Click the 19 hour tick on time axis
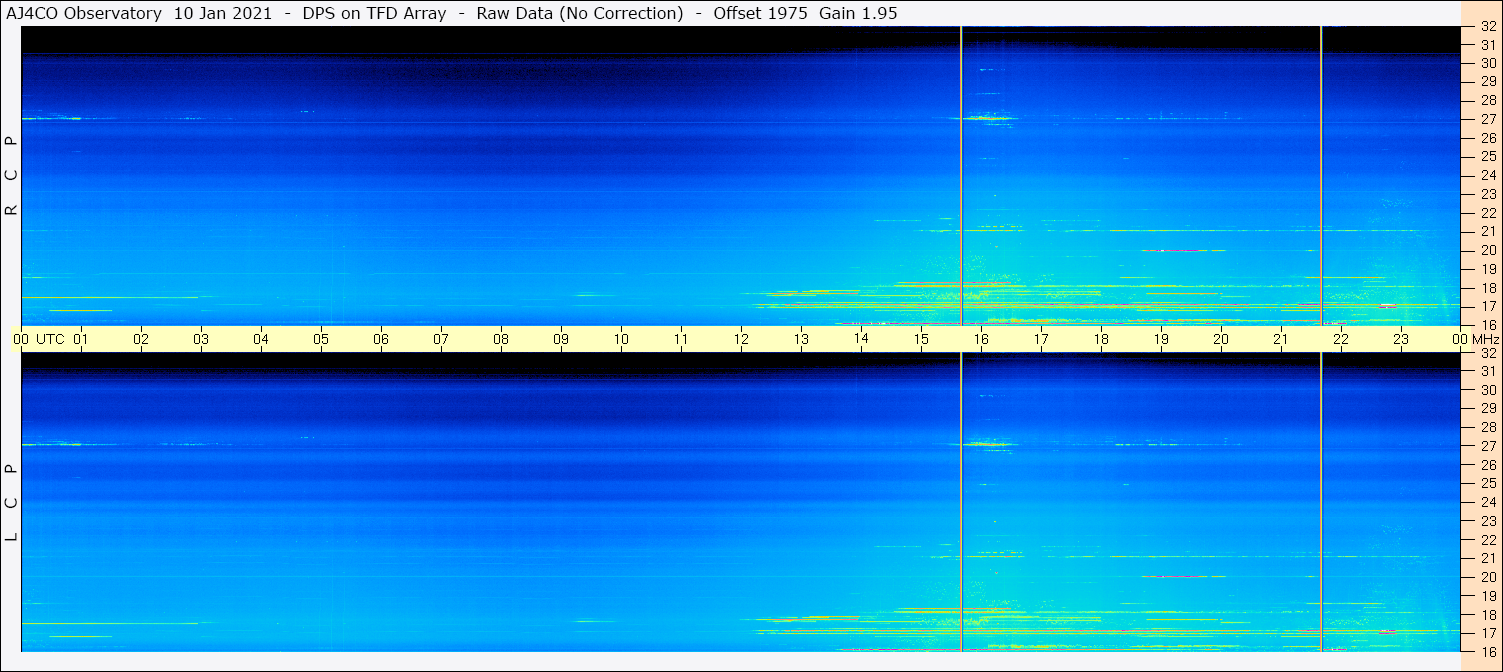The width and height of the screenshot is (1503, 672). [1161, 339]
